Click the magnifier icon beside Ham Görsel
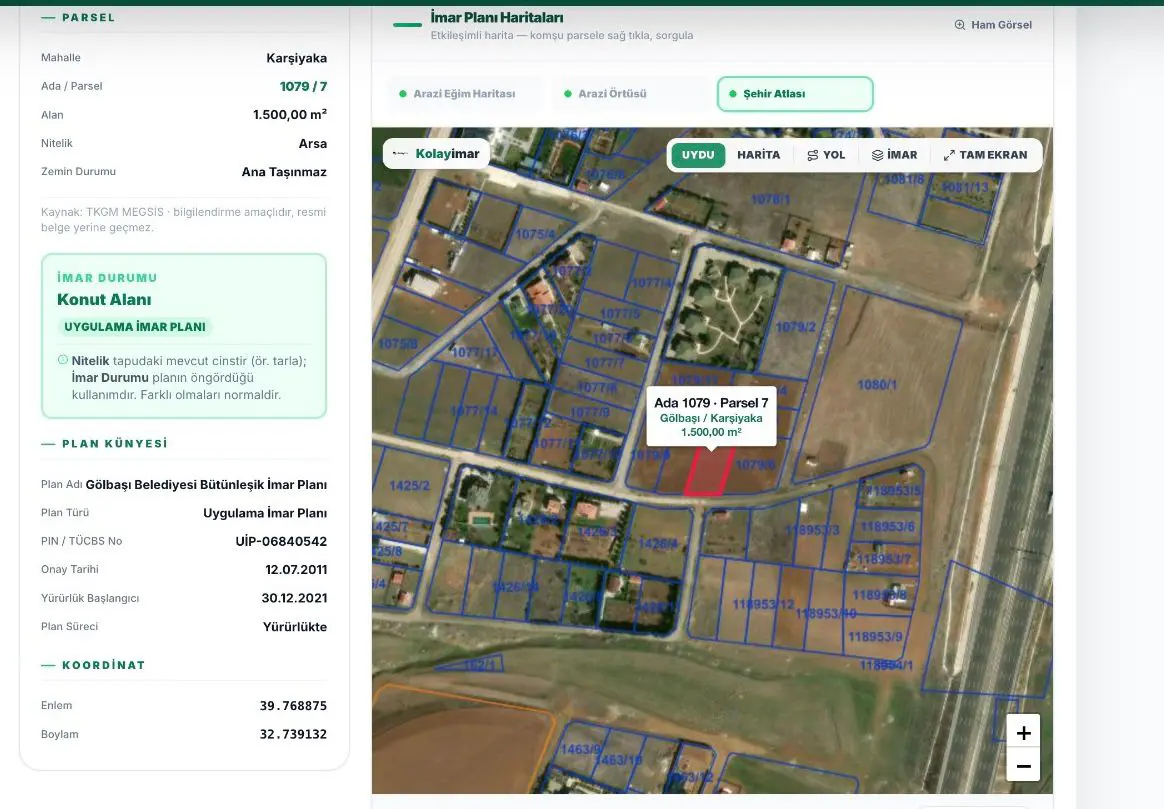This screenshot has height=809, width=1164. 960,25
